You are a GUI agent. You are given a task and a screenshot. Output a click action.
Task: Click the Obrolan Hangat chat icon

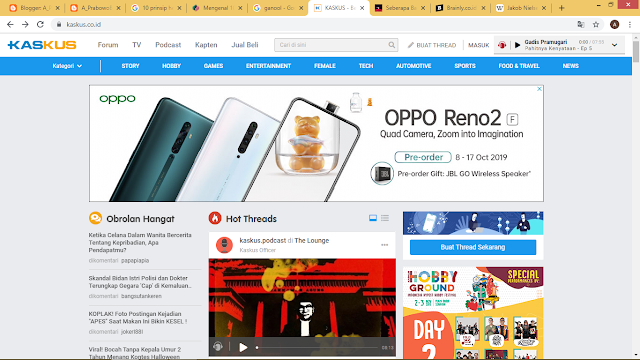click(96, 218)
